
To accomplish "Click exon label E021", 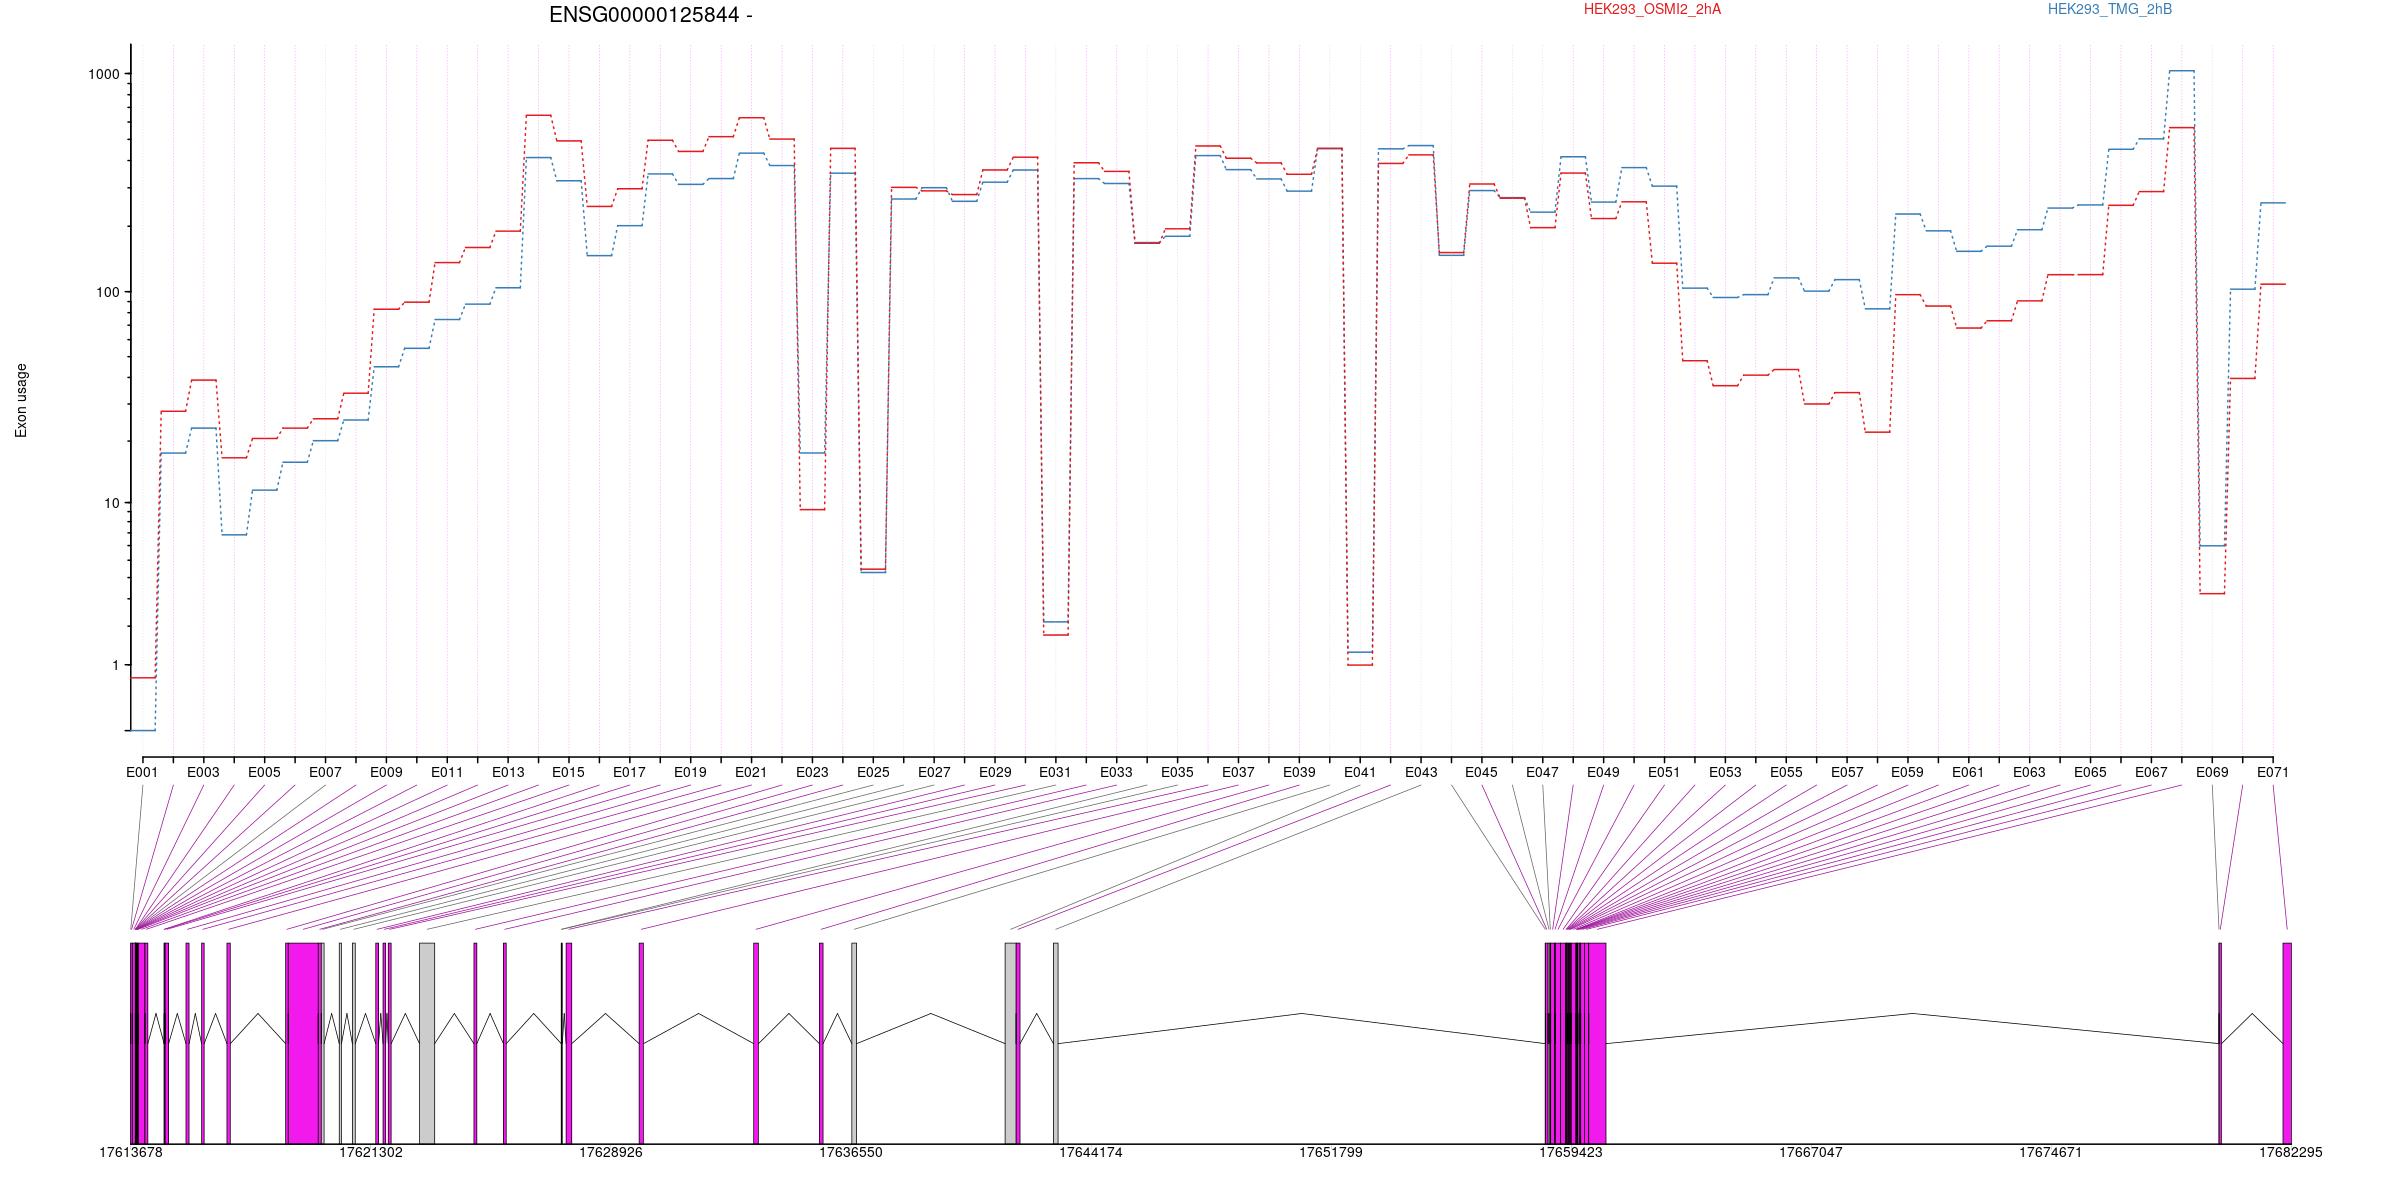I will (751, 772).
